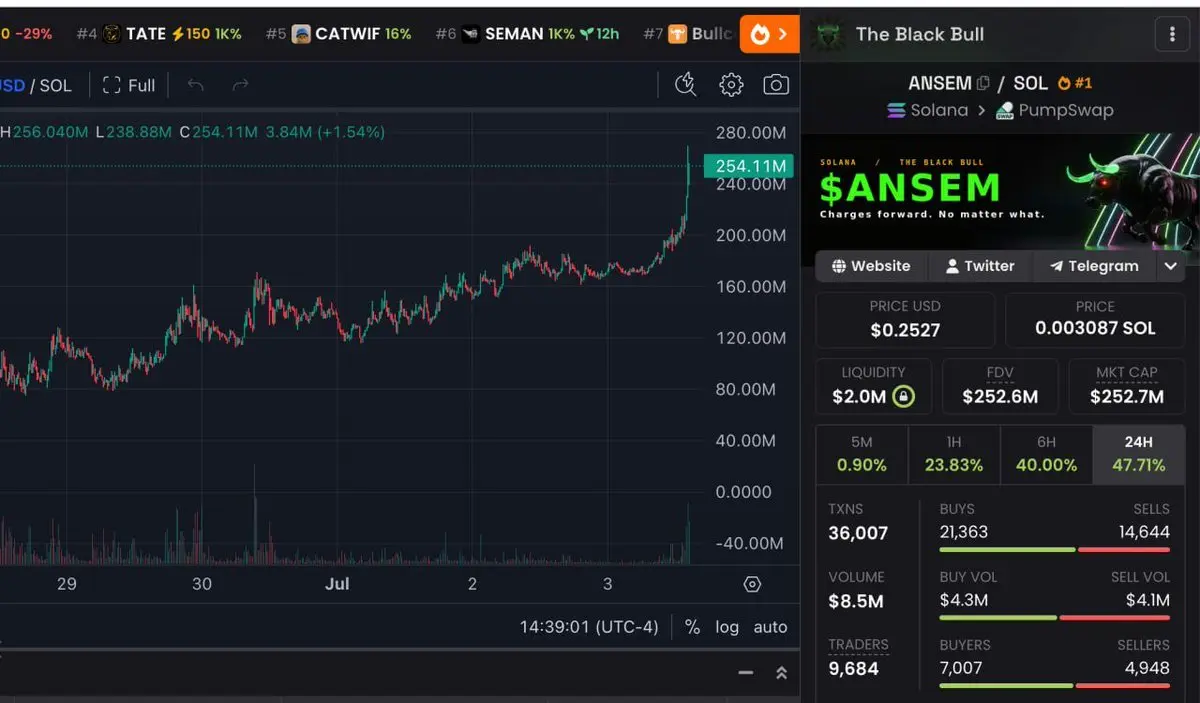Toggle the percent scale option
Image resolution: width=1200 pixels, height=703 pixels.
coord(692,627)
